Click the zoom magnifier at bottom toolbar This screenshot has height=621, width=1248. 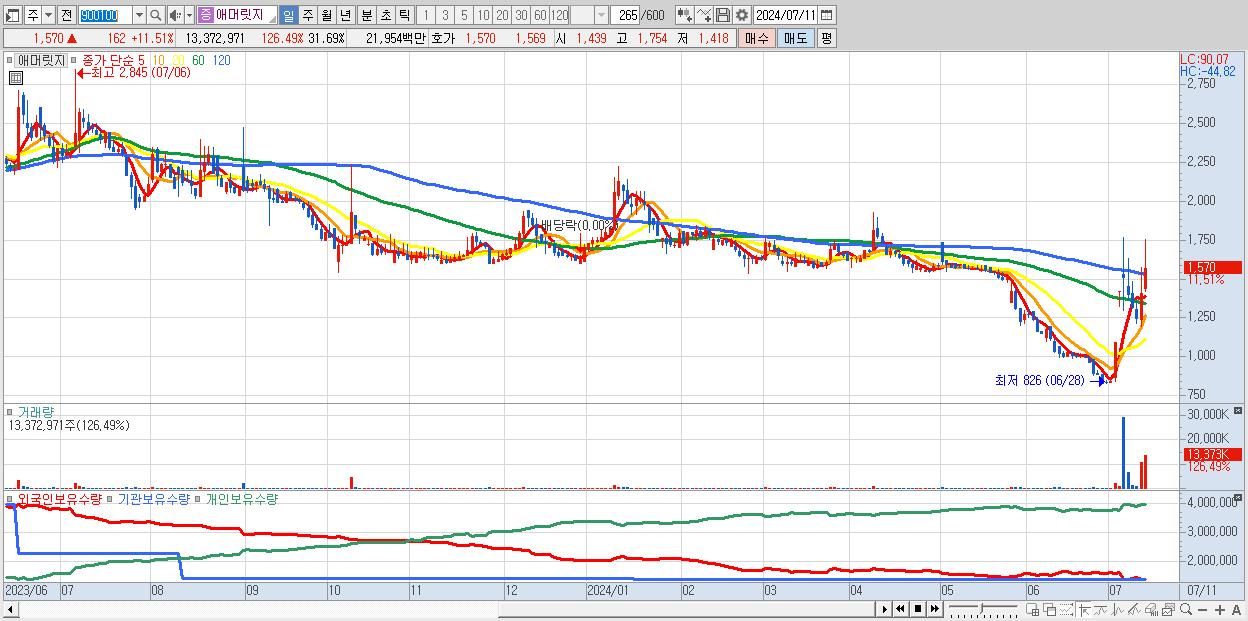point(1186,609)
